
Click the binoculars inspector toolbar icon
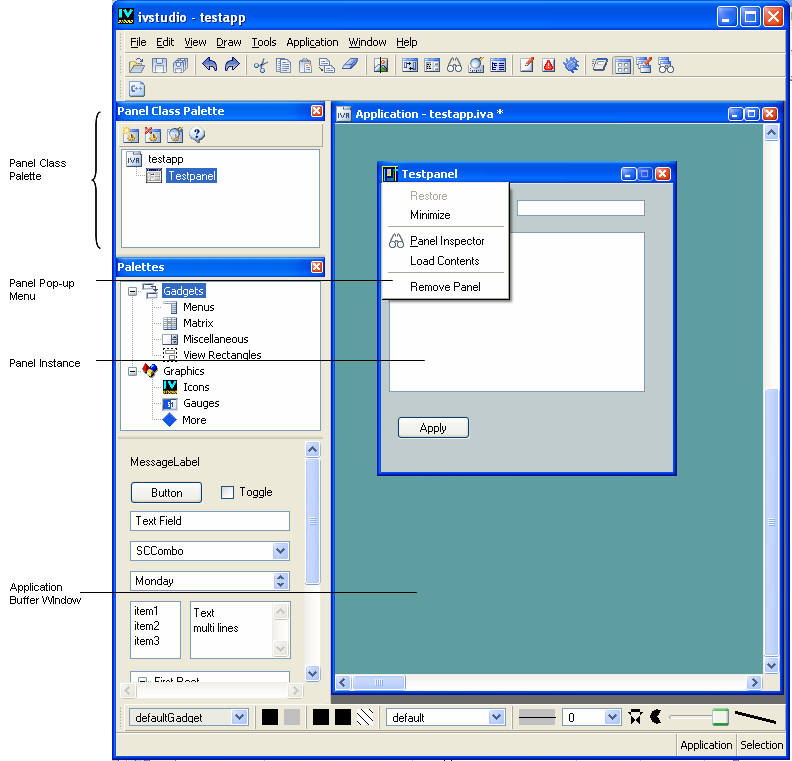(x=454, y=66)
